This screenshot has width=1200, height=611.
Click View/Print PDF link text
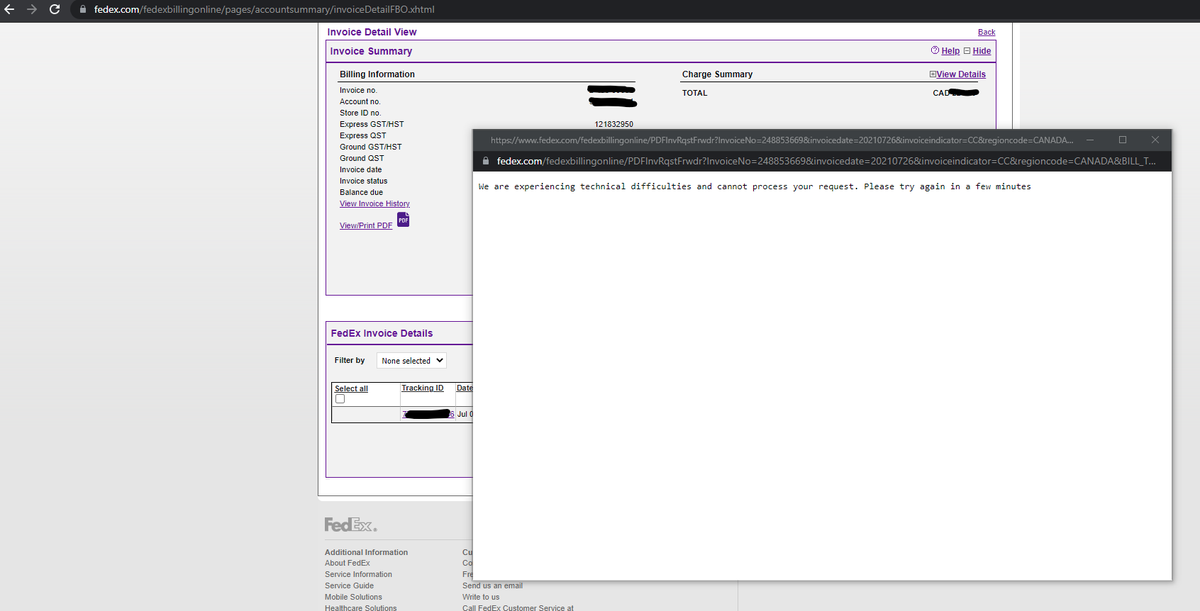point(366,225)
